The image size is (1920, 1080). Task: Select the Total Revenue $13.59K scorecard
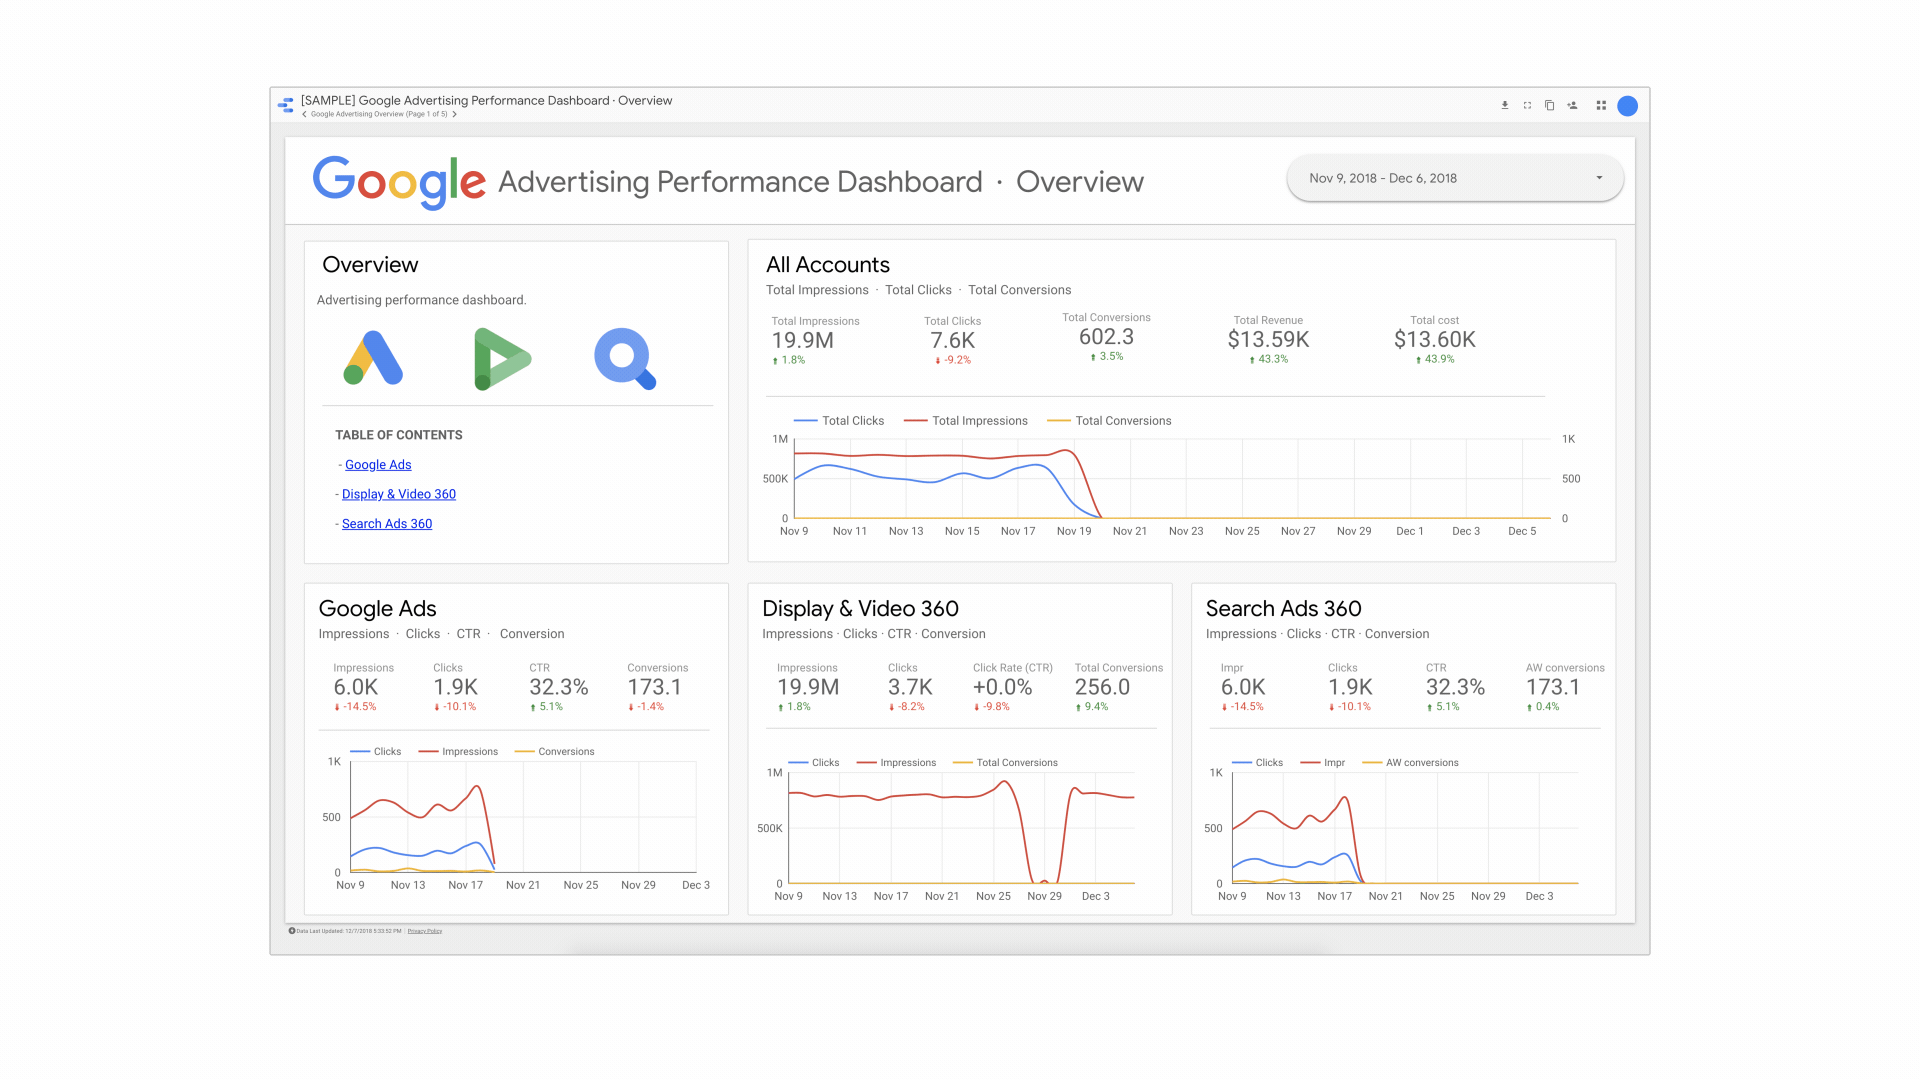click(x=1268, y=340)
